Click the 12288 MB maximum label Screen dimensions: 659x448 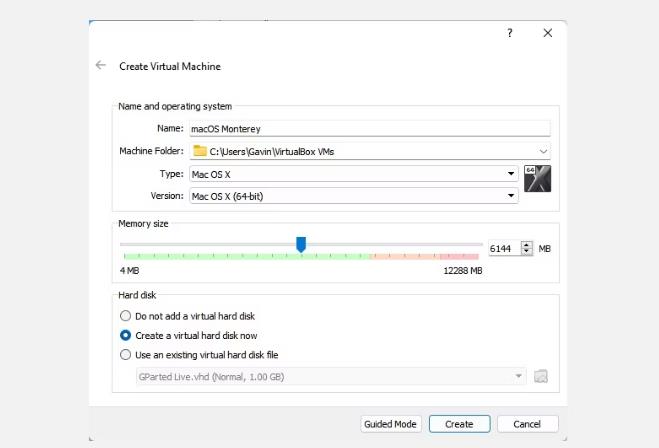point(463,271)
